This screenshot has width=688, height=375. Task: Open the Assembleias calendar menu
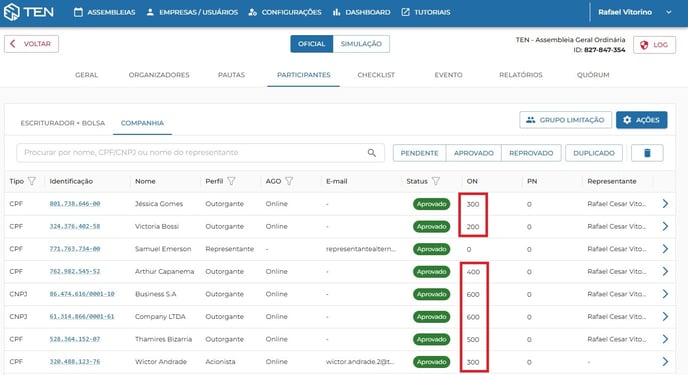coord(104,12)
